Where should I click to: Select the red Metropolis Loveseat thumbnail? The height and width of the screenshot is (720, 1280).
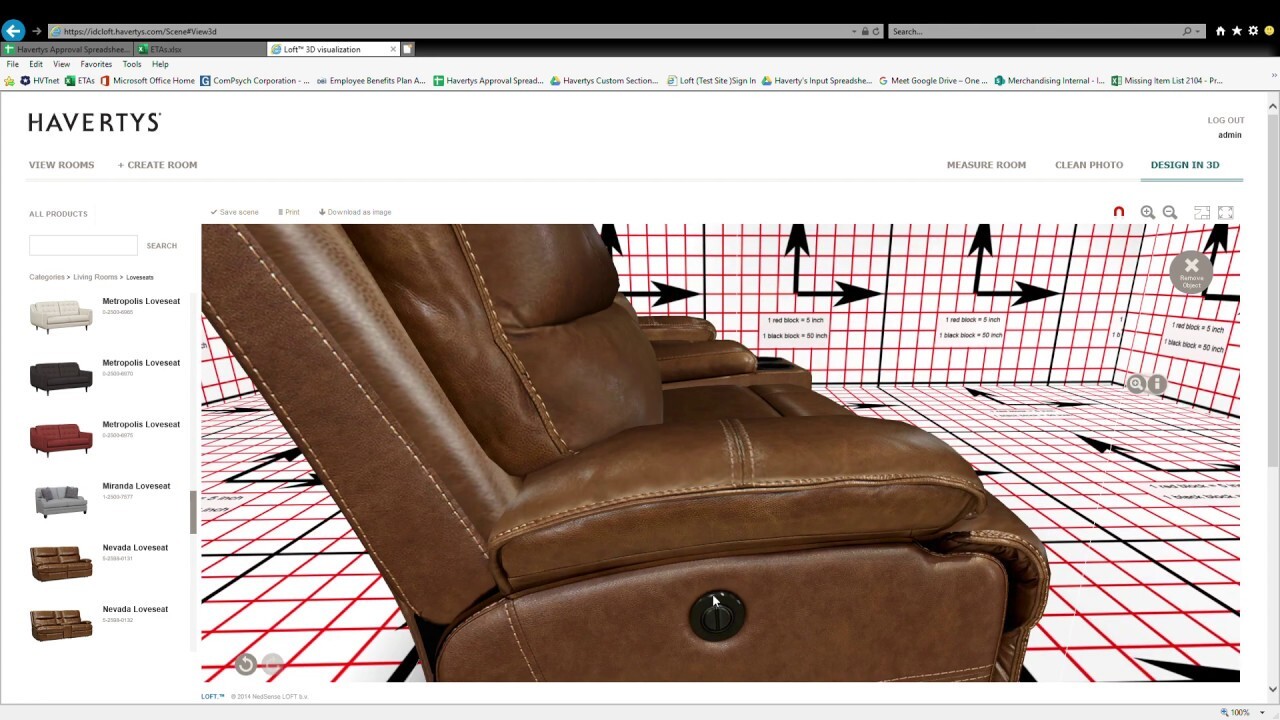click(x=61, y=439)
